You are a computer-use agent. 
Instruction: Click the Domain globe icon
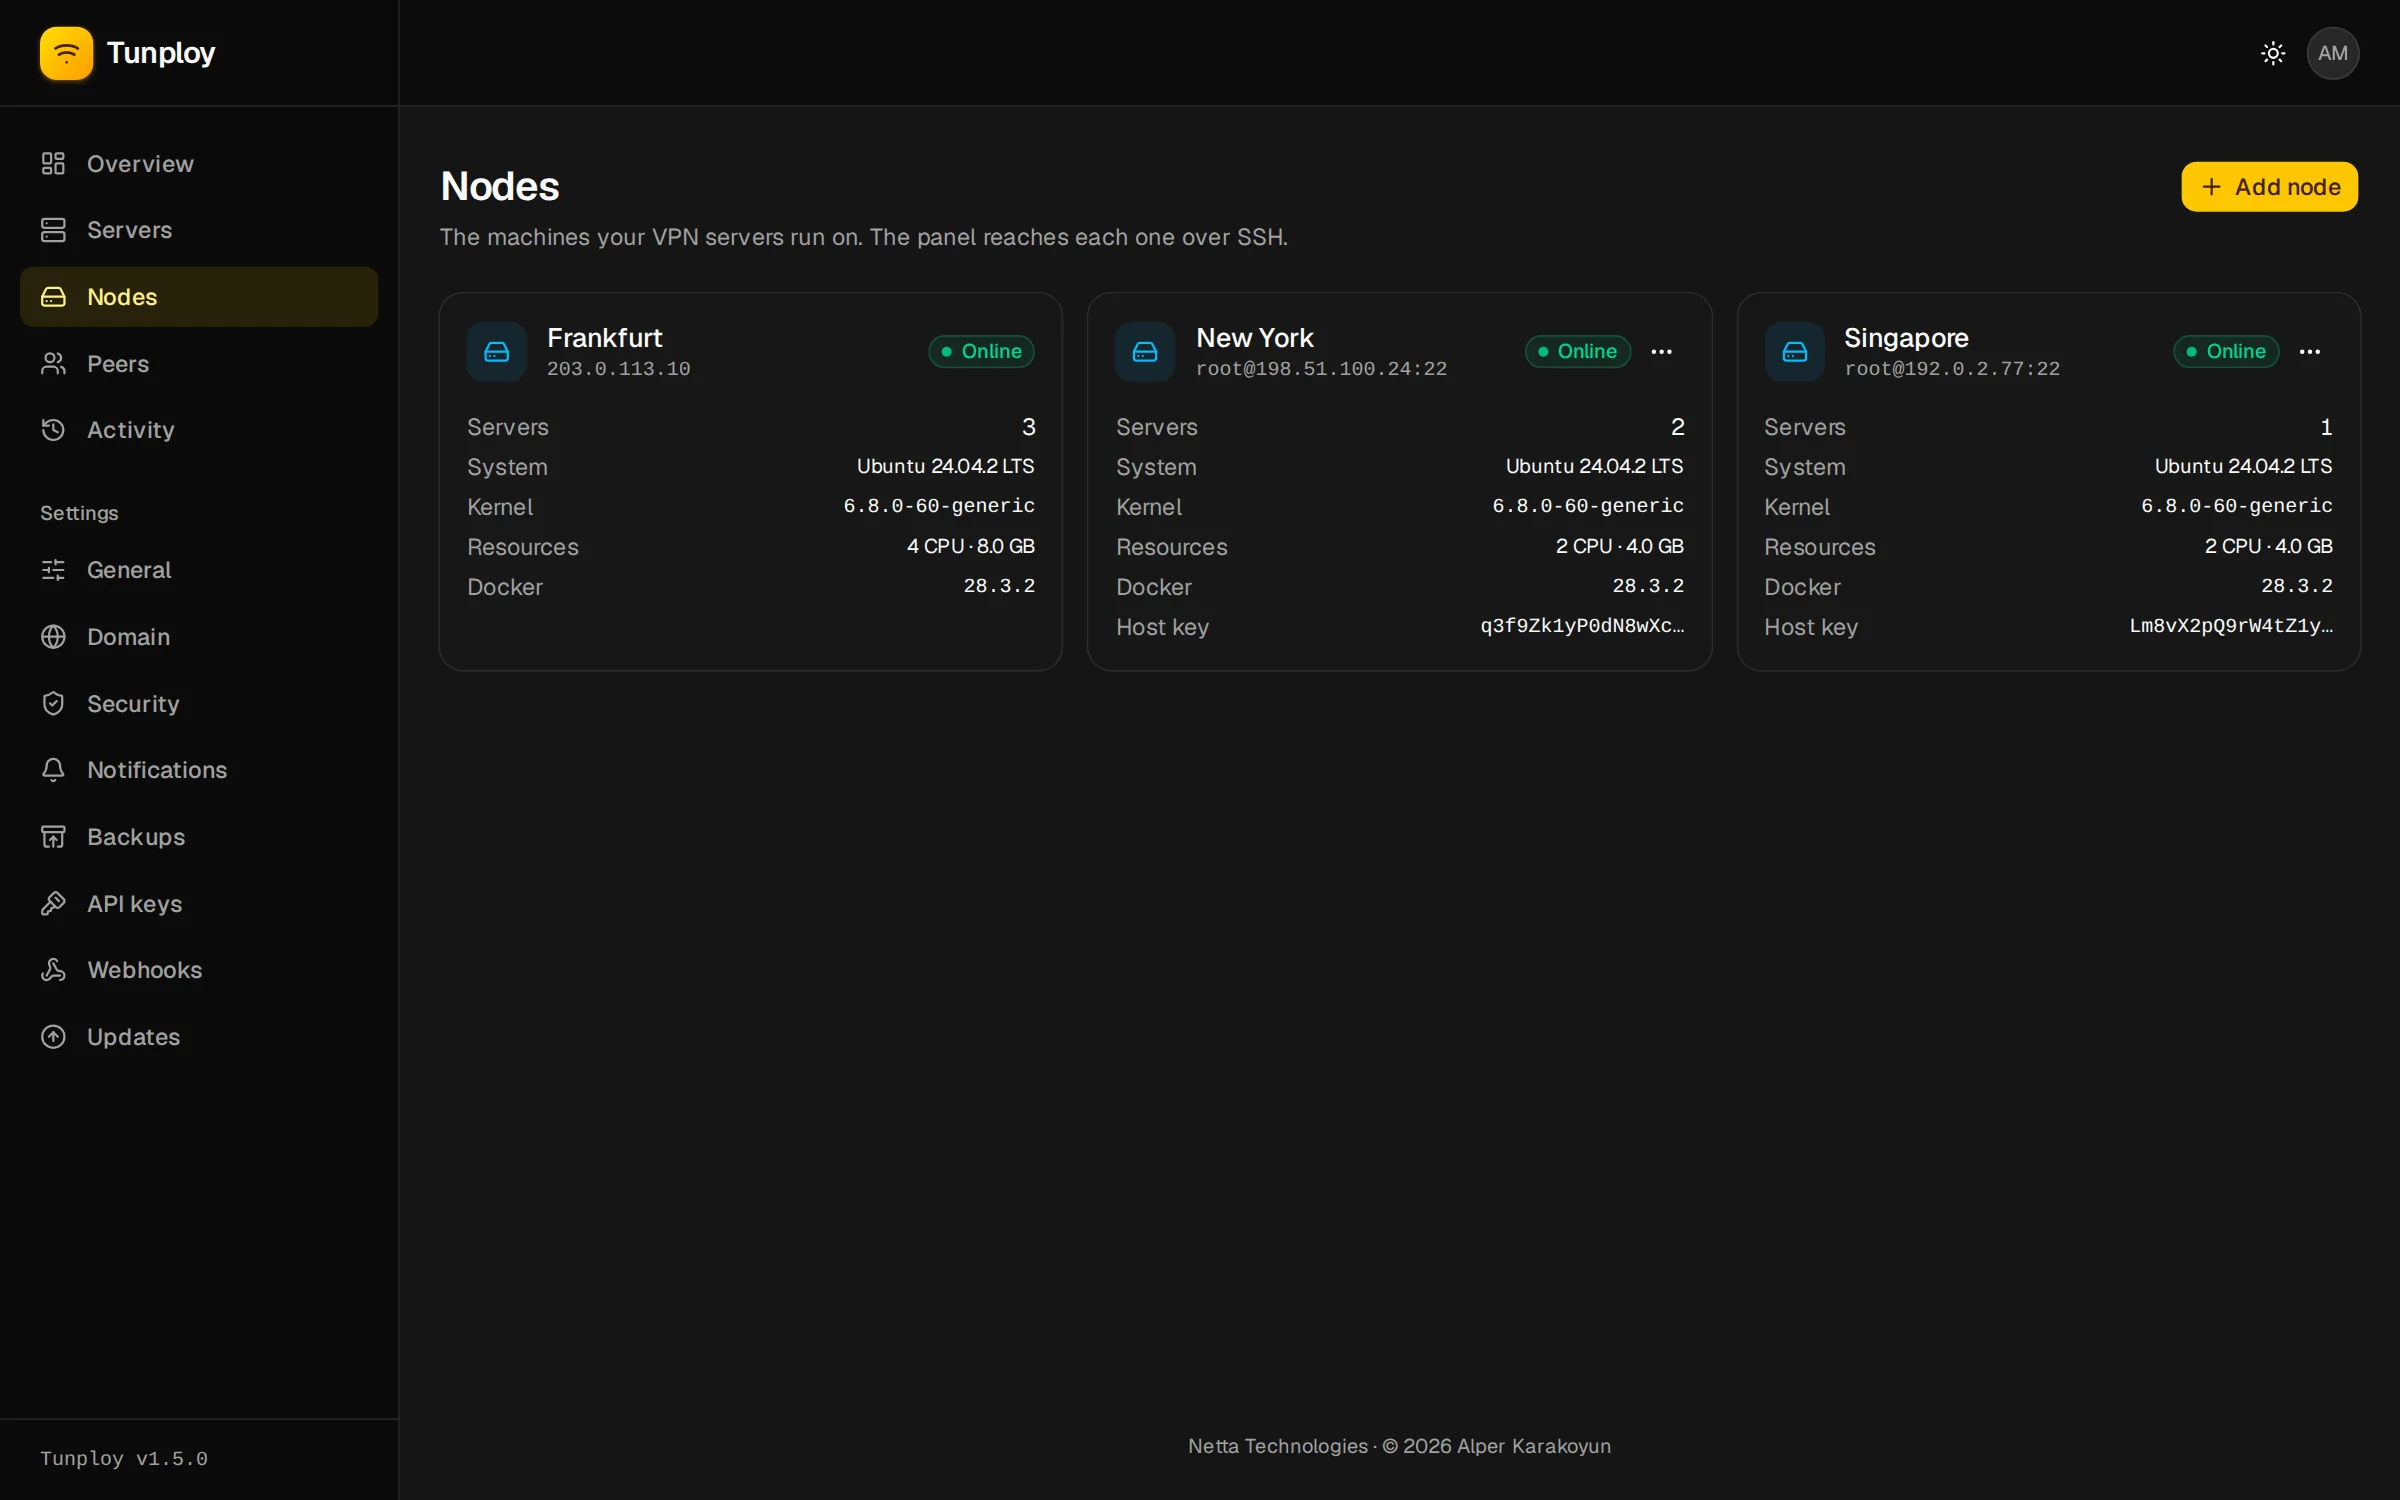click(x=53, y=637)
